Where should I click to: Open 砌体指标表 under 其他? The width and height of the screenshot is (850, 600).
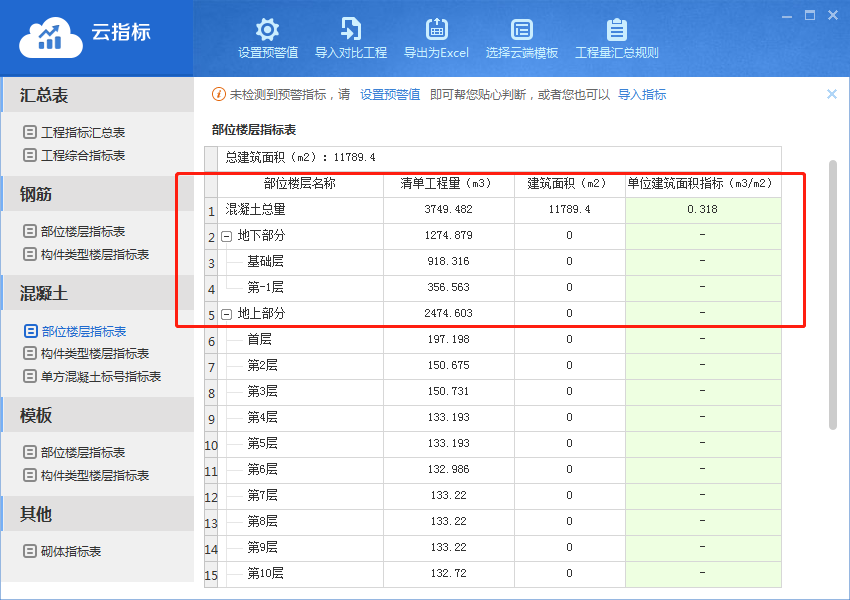[71, 552]
